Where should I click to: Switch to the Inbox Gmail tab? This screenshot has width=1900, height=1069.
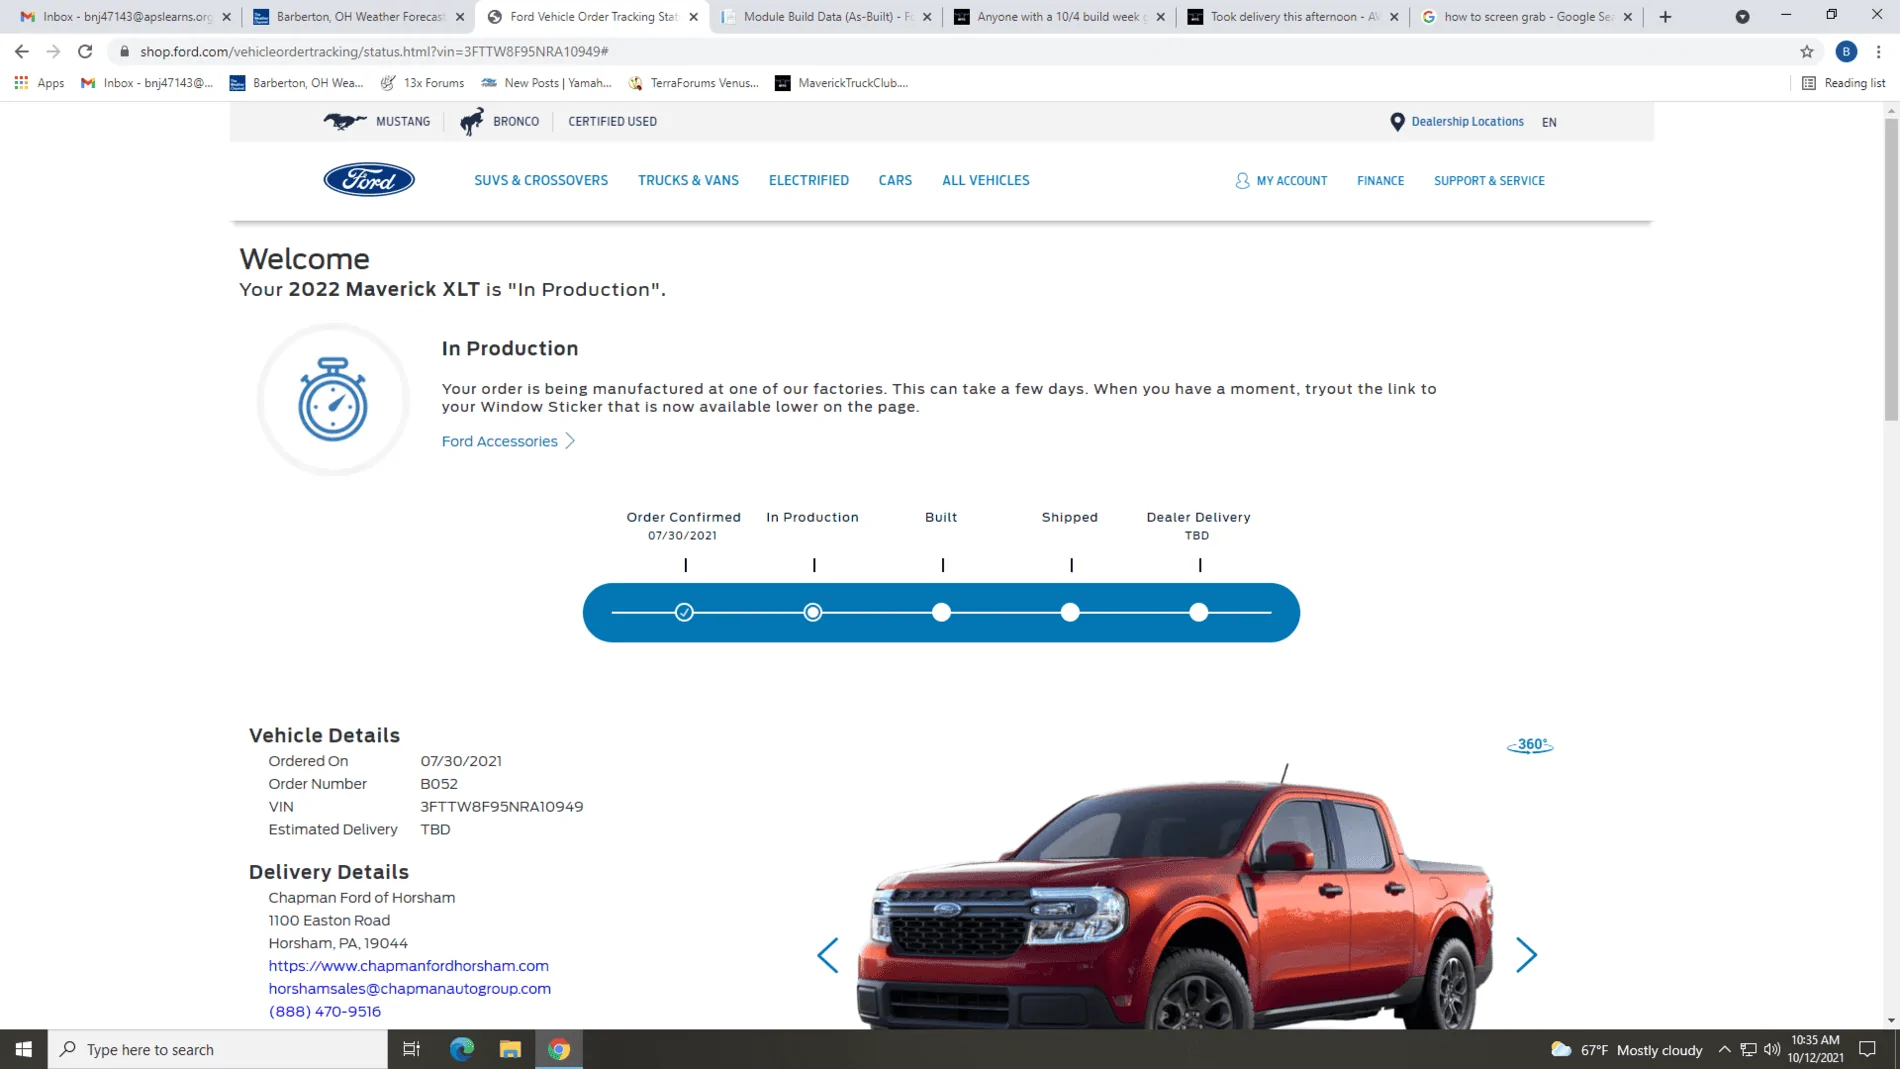click(x=125, y=17)
